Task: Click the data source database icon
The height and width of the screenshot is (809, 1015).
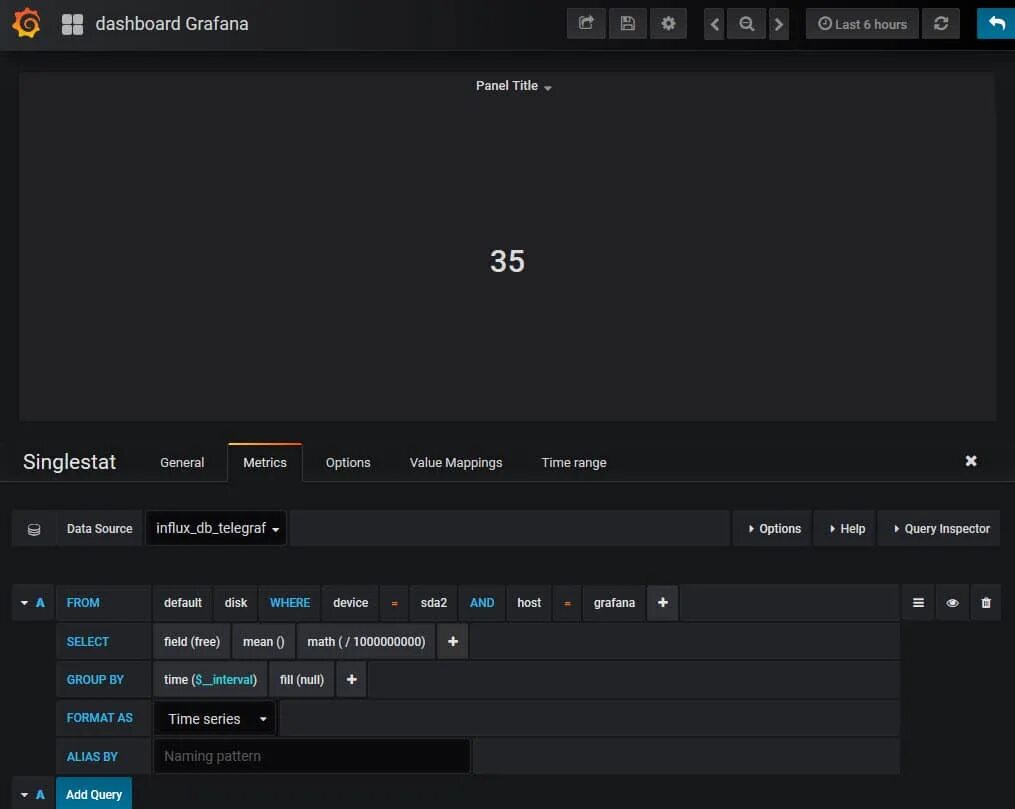Action: click(34, 529)
